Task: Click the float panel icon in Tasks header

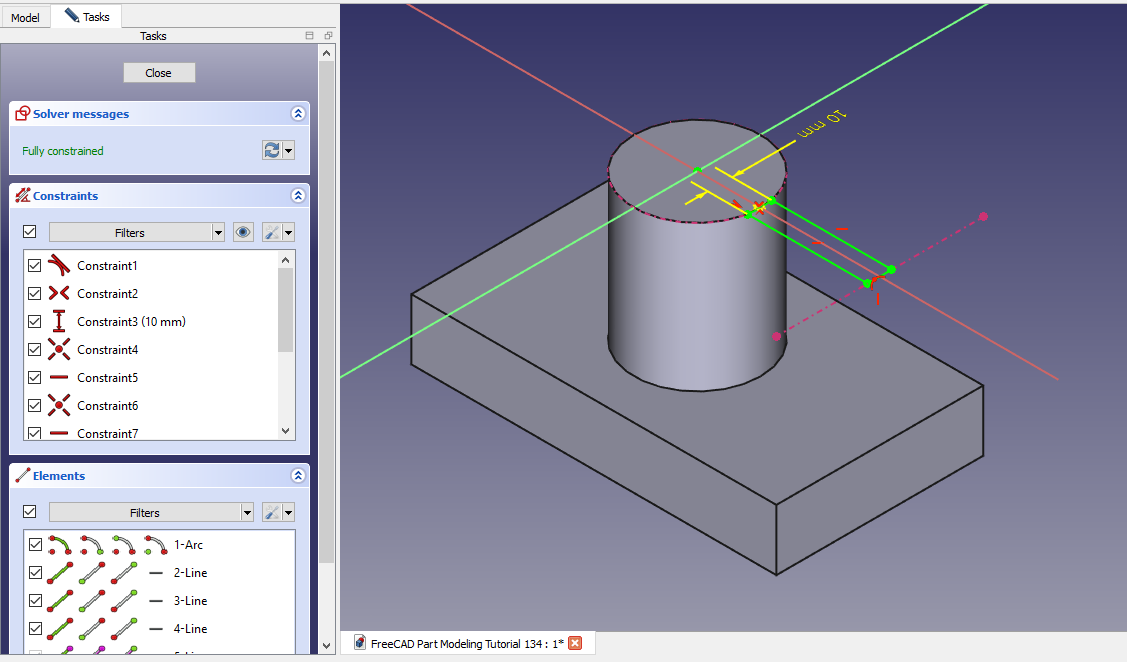Action: [x=327, y=36]
